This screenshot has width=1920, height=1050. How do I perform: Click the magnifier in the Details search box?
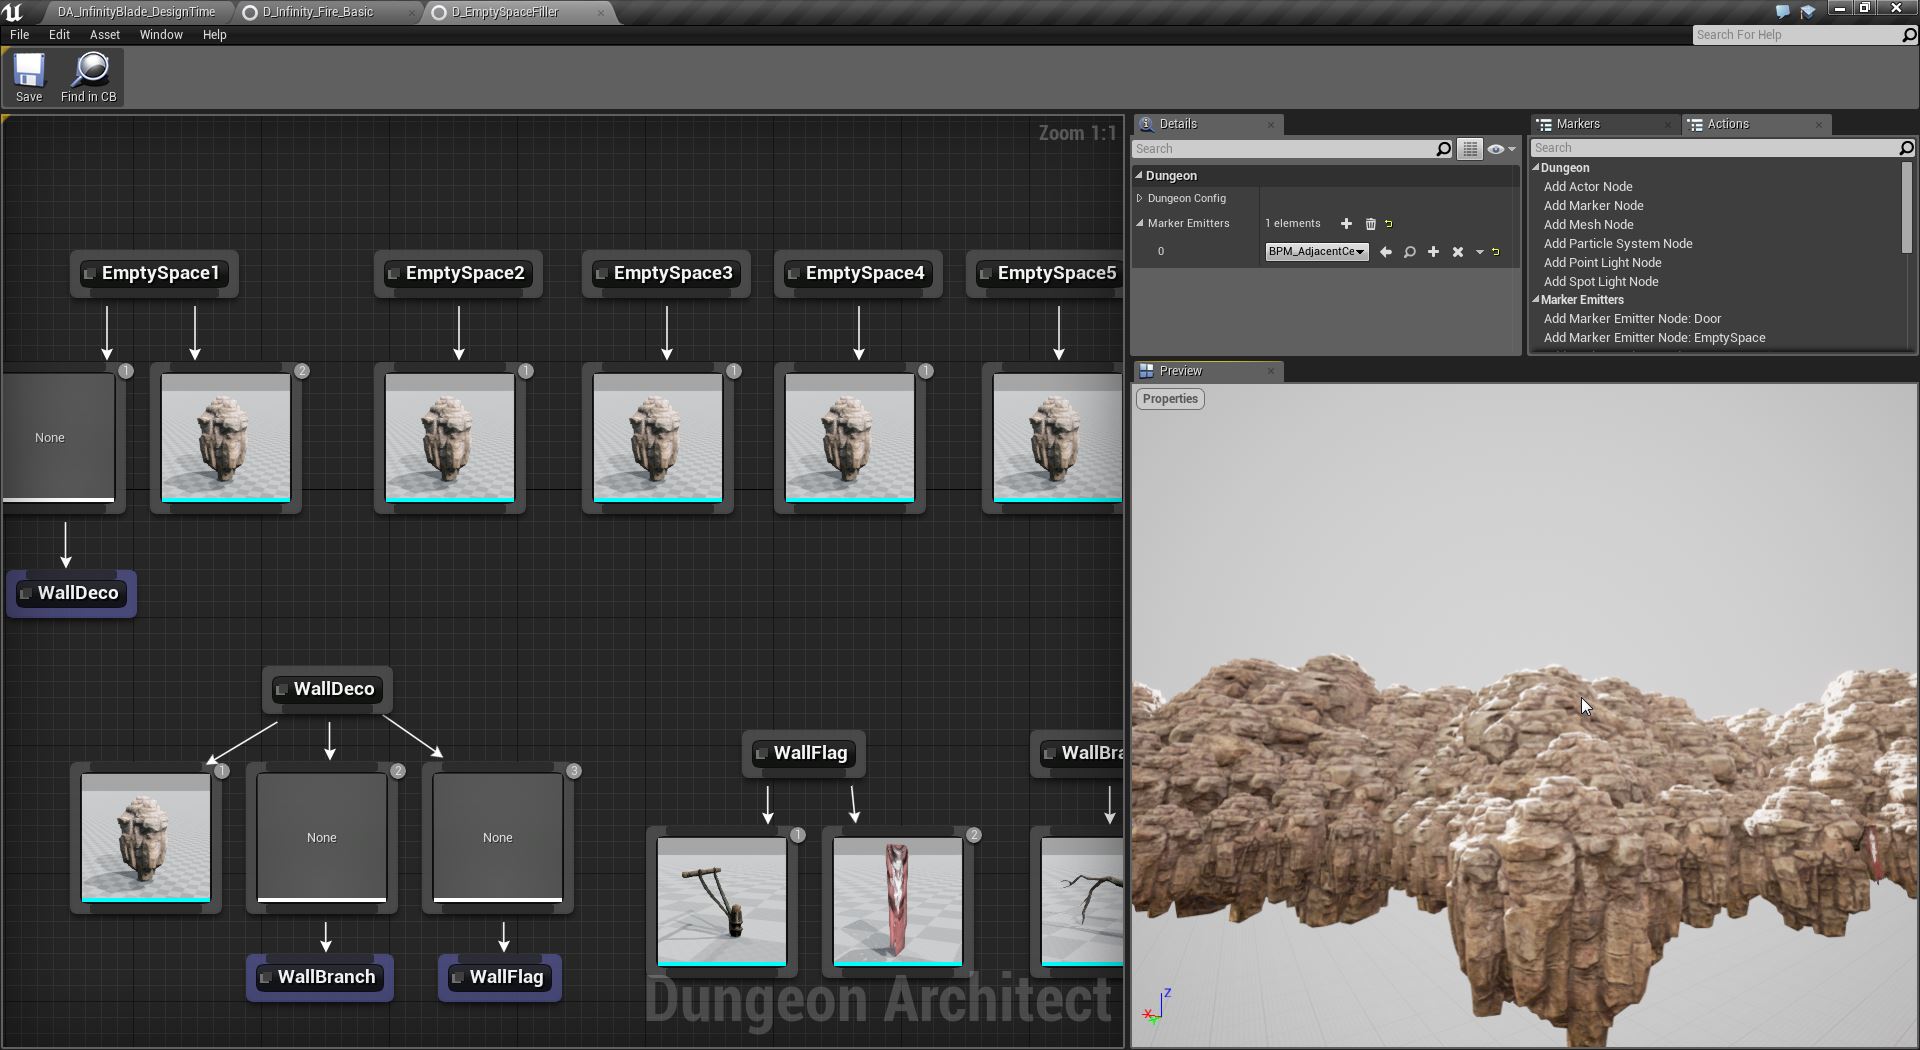[1443, 149]
